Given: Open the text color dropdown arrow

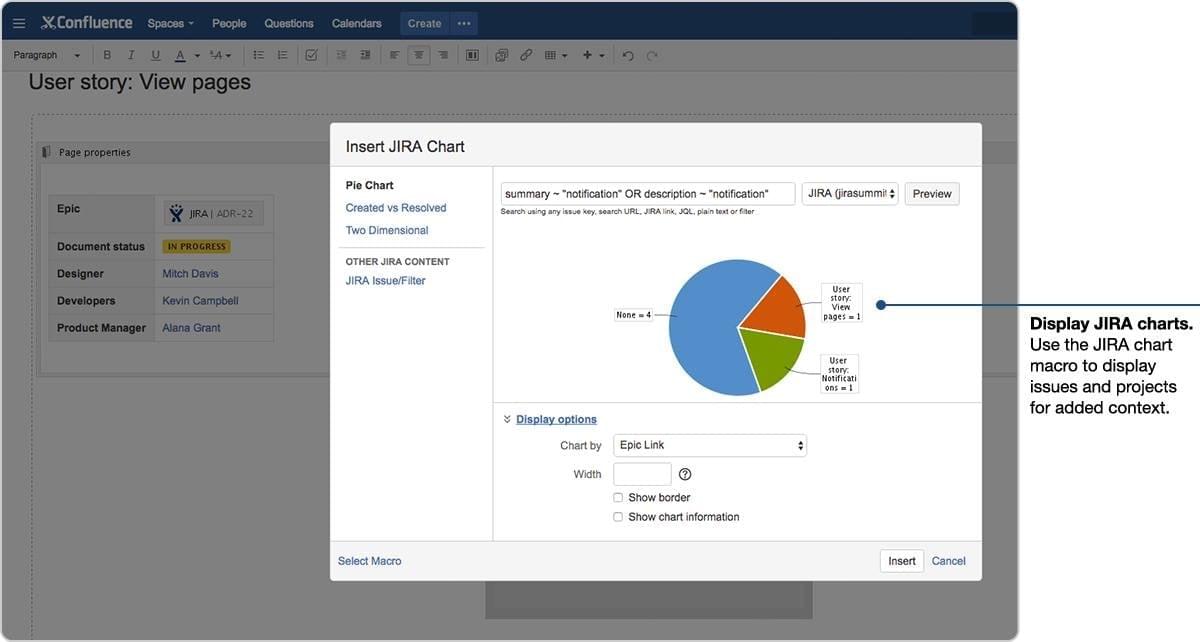Looking at the screenshot, I should pyautogui.click(x=197, y=55).
